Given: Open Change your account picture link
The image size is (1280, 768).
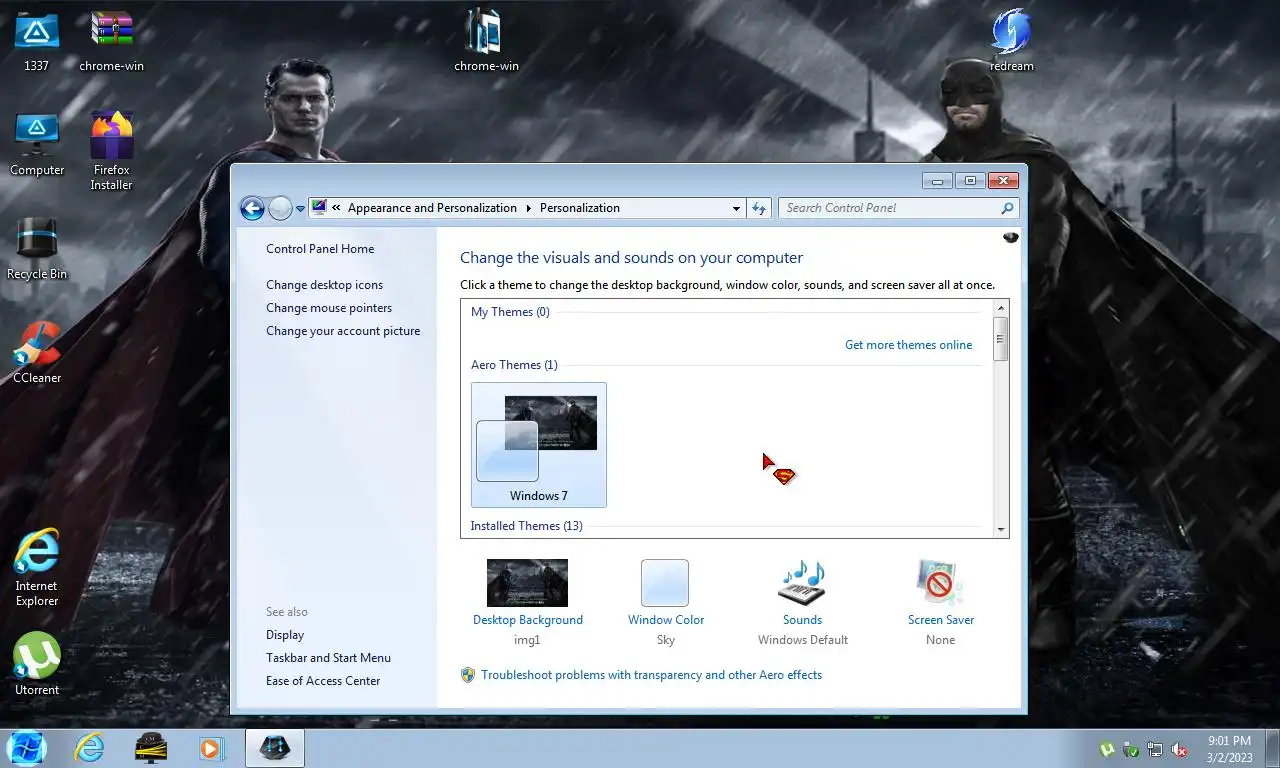Looking at the screenshot, I should click(343, 331).
